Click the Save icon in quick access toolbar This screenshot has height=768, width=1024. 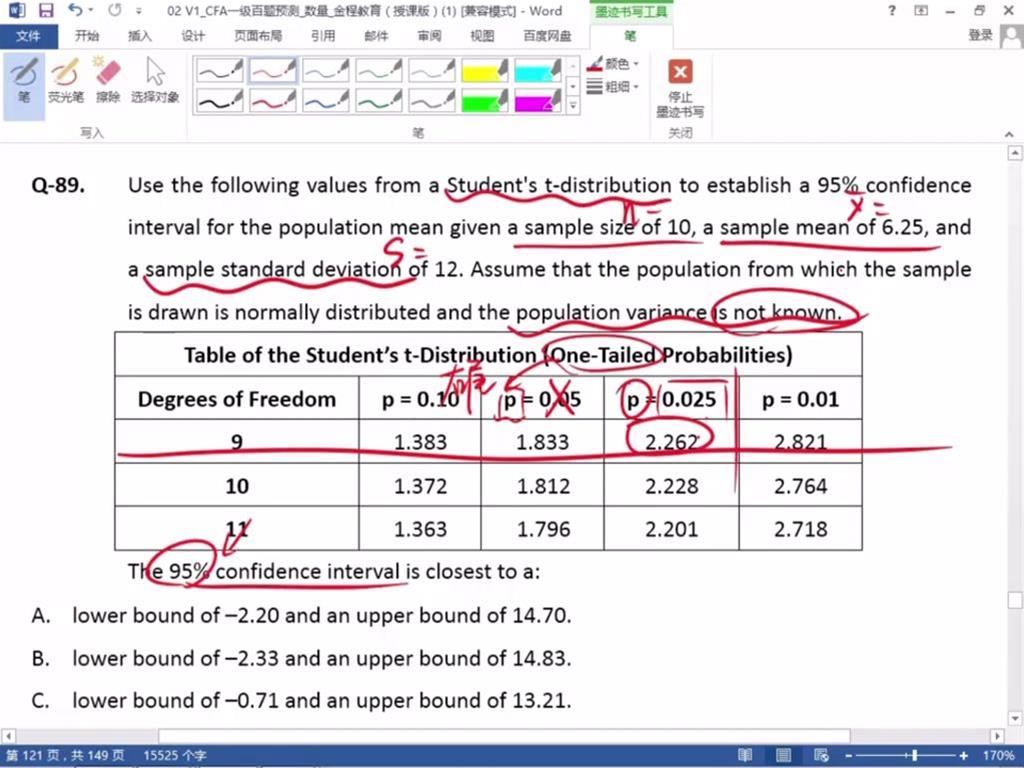(46, 11)
